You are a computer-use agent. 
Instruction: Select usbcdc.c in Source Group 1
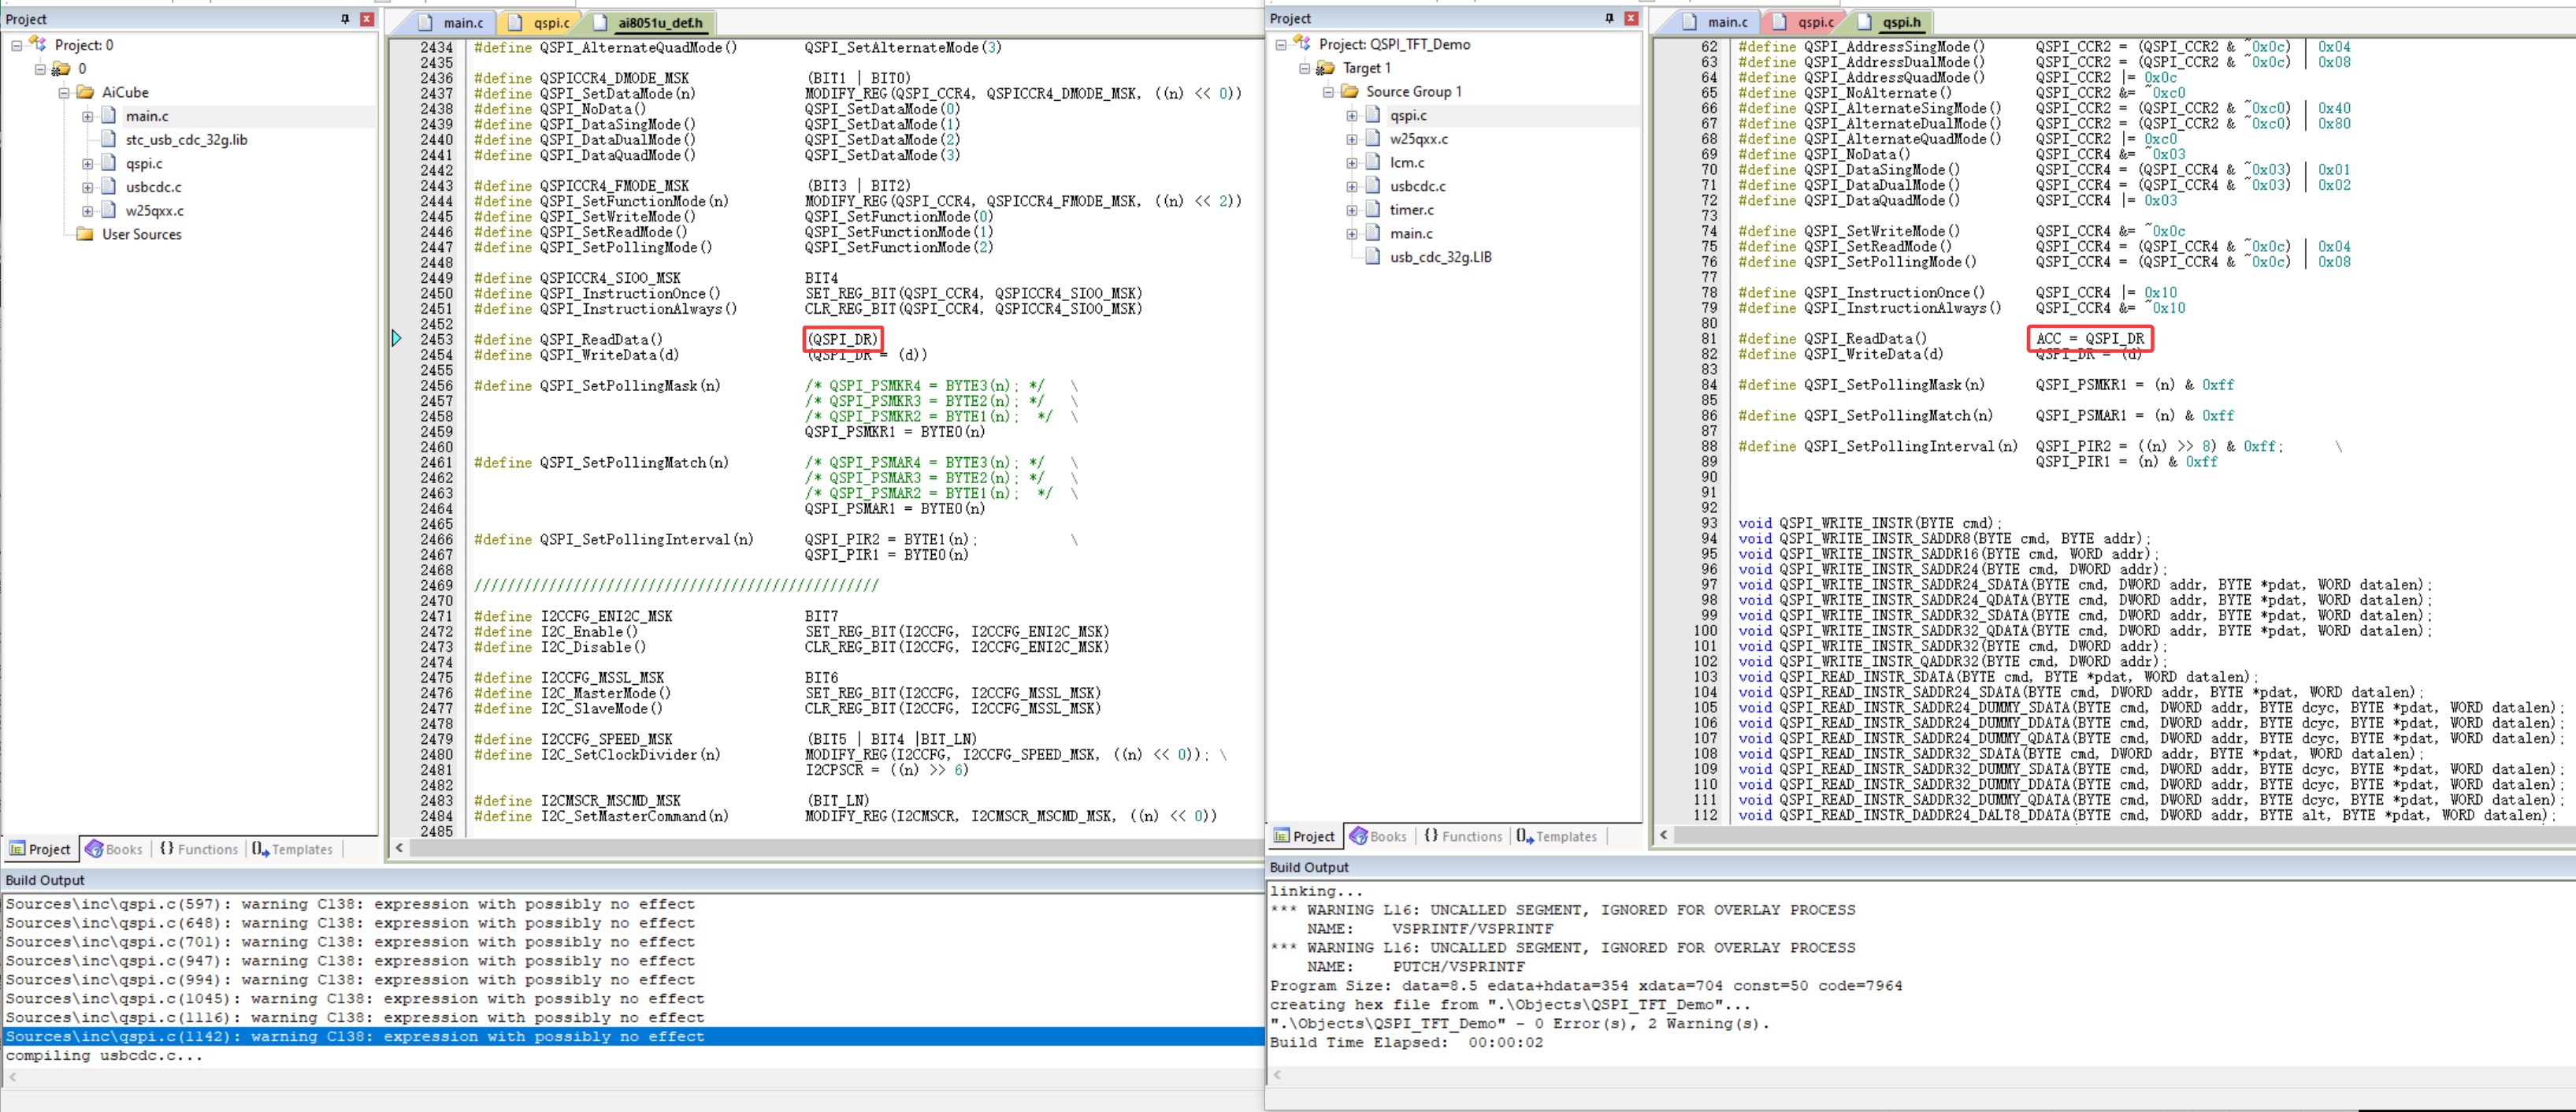[1417, 186]
